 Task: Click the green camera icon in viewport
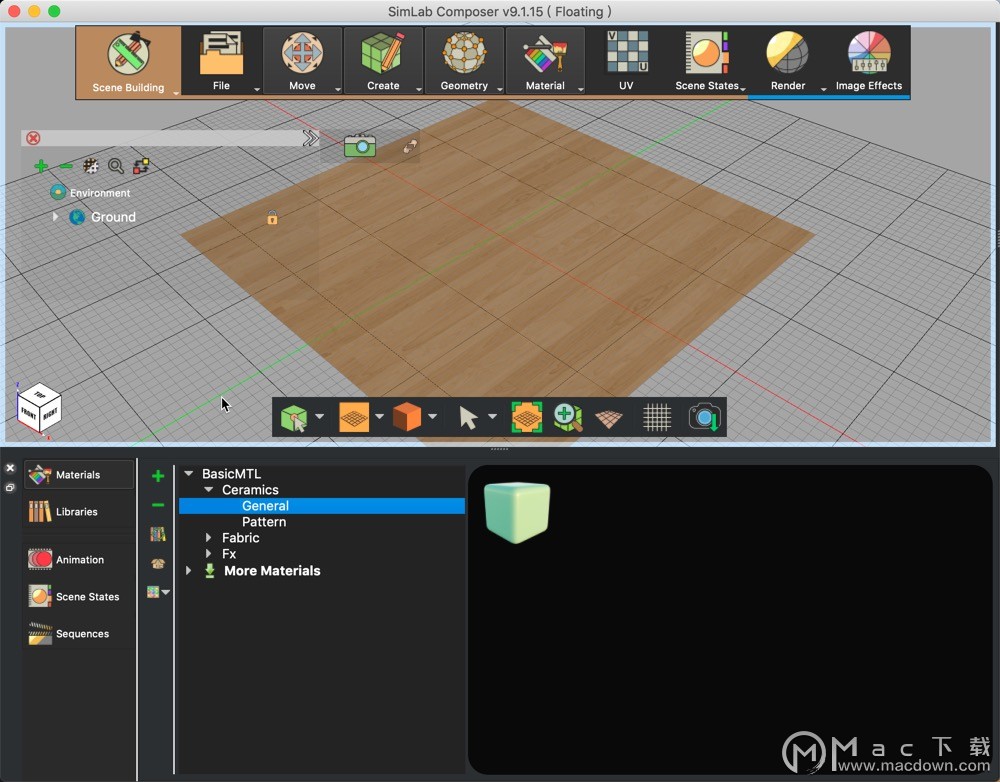(x=360, y=145)
